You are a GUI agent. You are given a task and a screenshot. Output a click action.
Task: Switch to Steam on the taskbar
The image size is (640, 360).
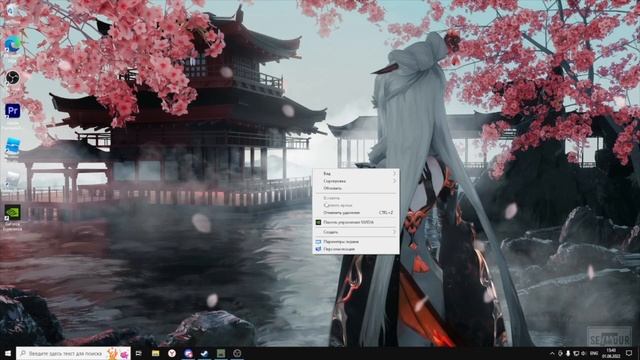204,353
